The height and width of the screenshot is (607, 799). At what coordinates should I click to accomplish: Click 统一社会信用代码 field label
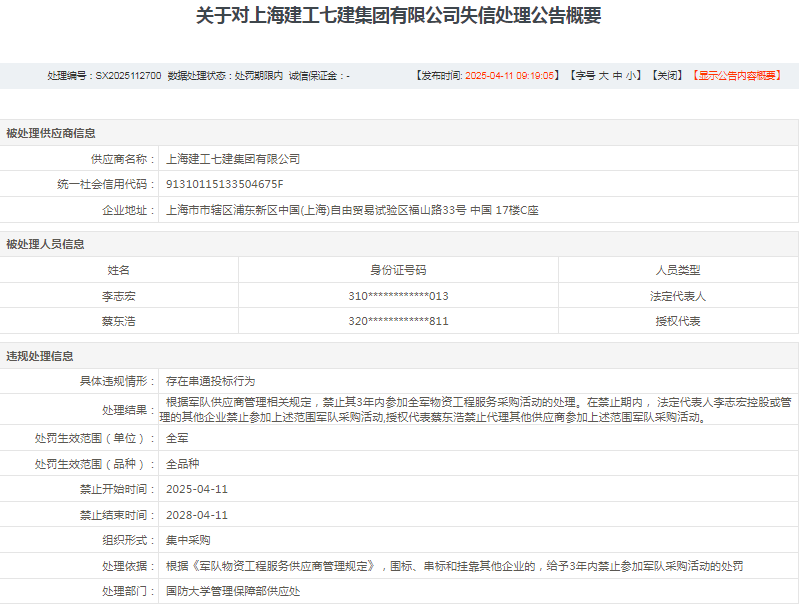pyautogui.click(x=105, y=184)
